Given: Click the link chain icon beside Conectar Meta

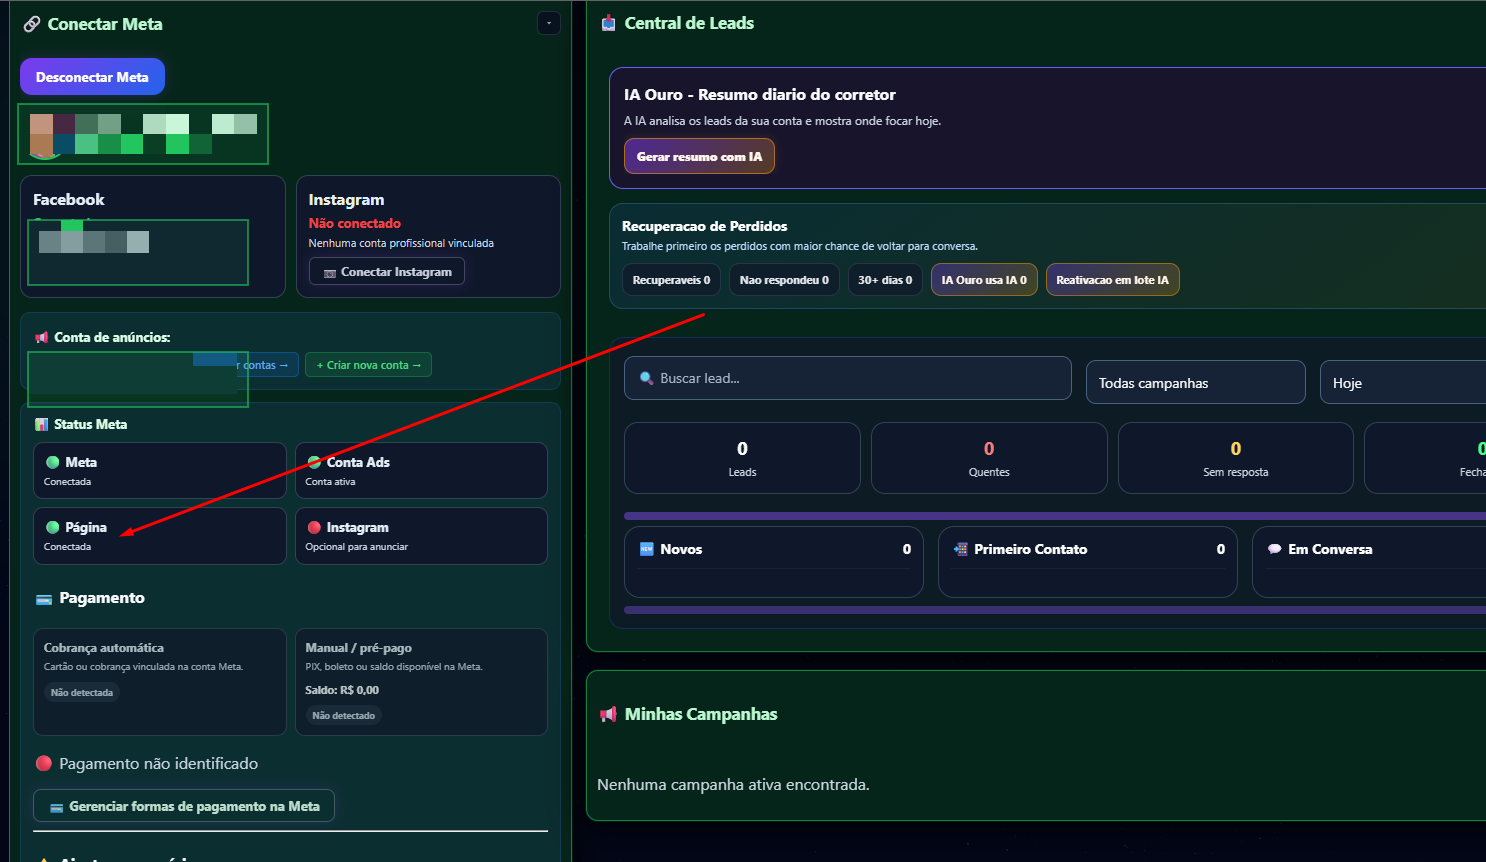Looking at the screenshot, I should coord(32,24).
